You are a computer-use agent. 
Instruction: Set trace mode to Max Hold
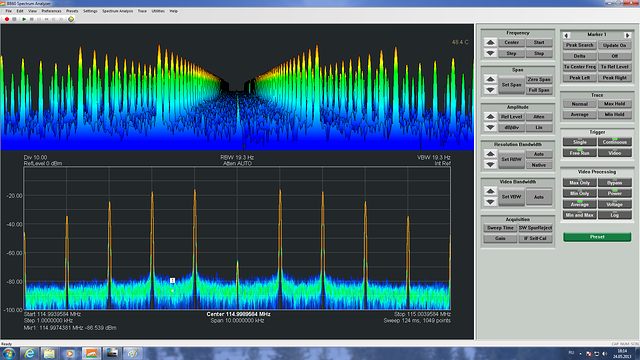click(x=615, y=104)
